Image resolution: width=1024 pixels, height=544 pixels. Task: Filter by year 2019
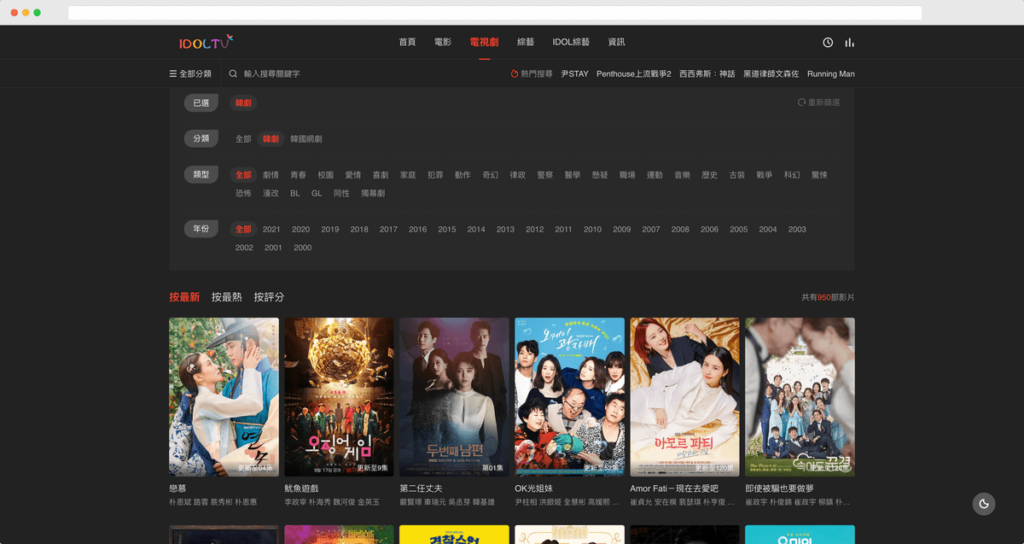coord(330,229)
